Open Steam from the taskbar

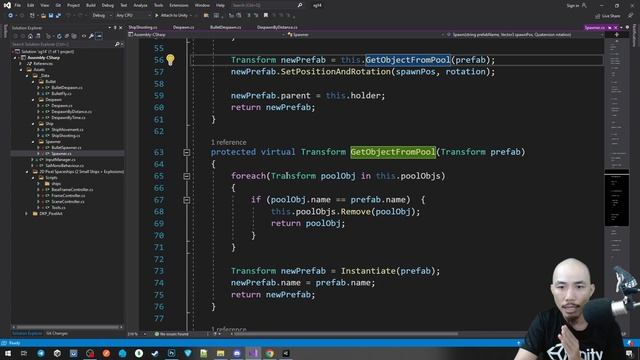click(x=155, y=353)
